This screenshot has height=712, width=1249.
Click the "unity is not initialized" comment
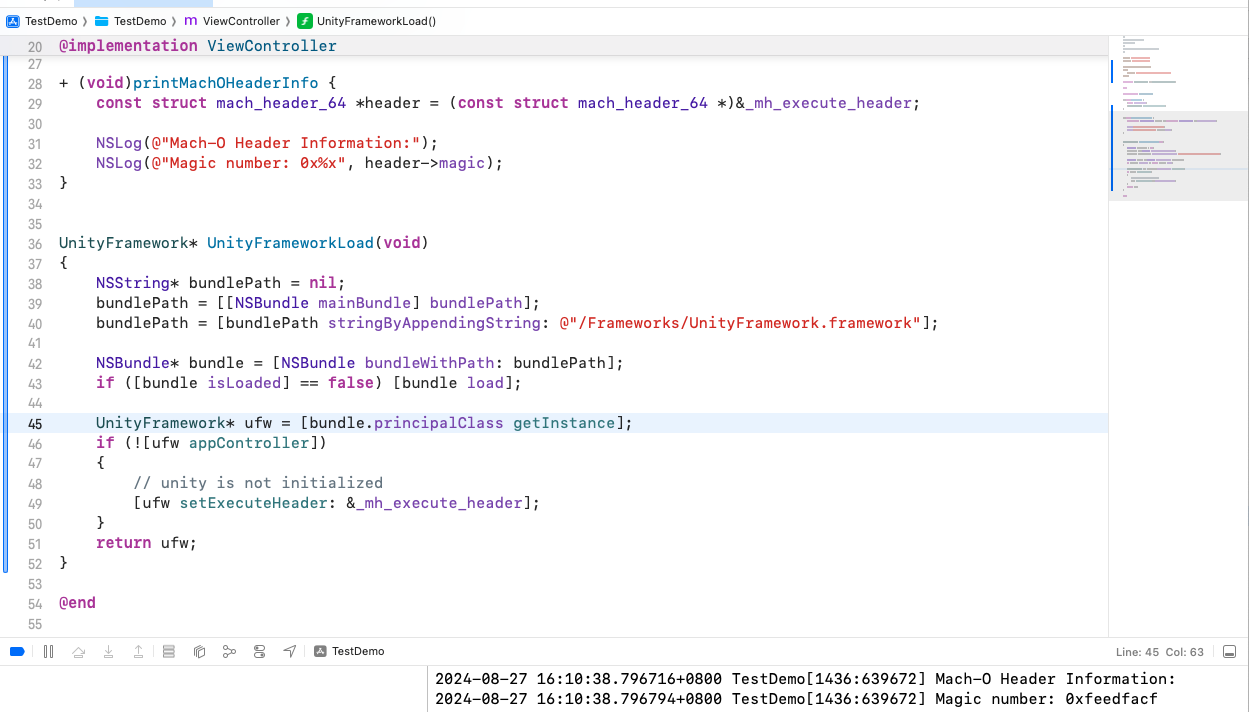point(258,483)
